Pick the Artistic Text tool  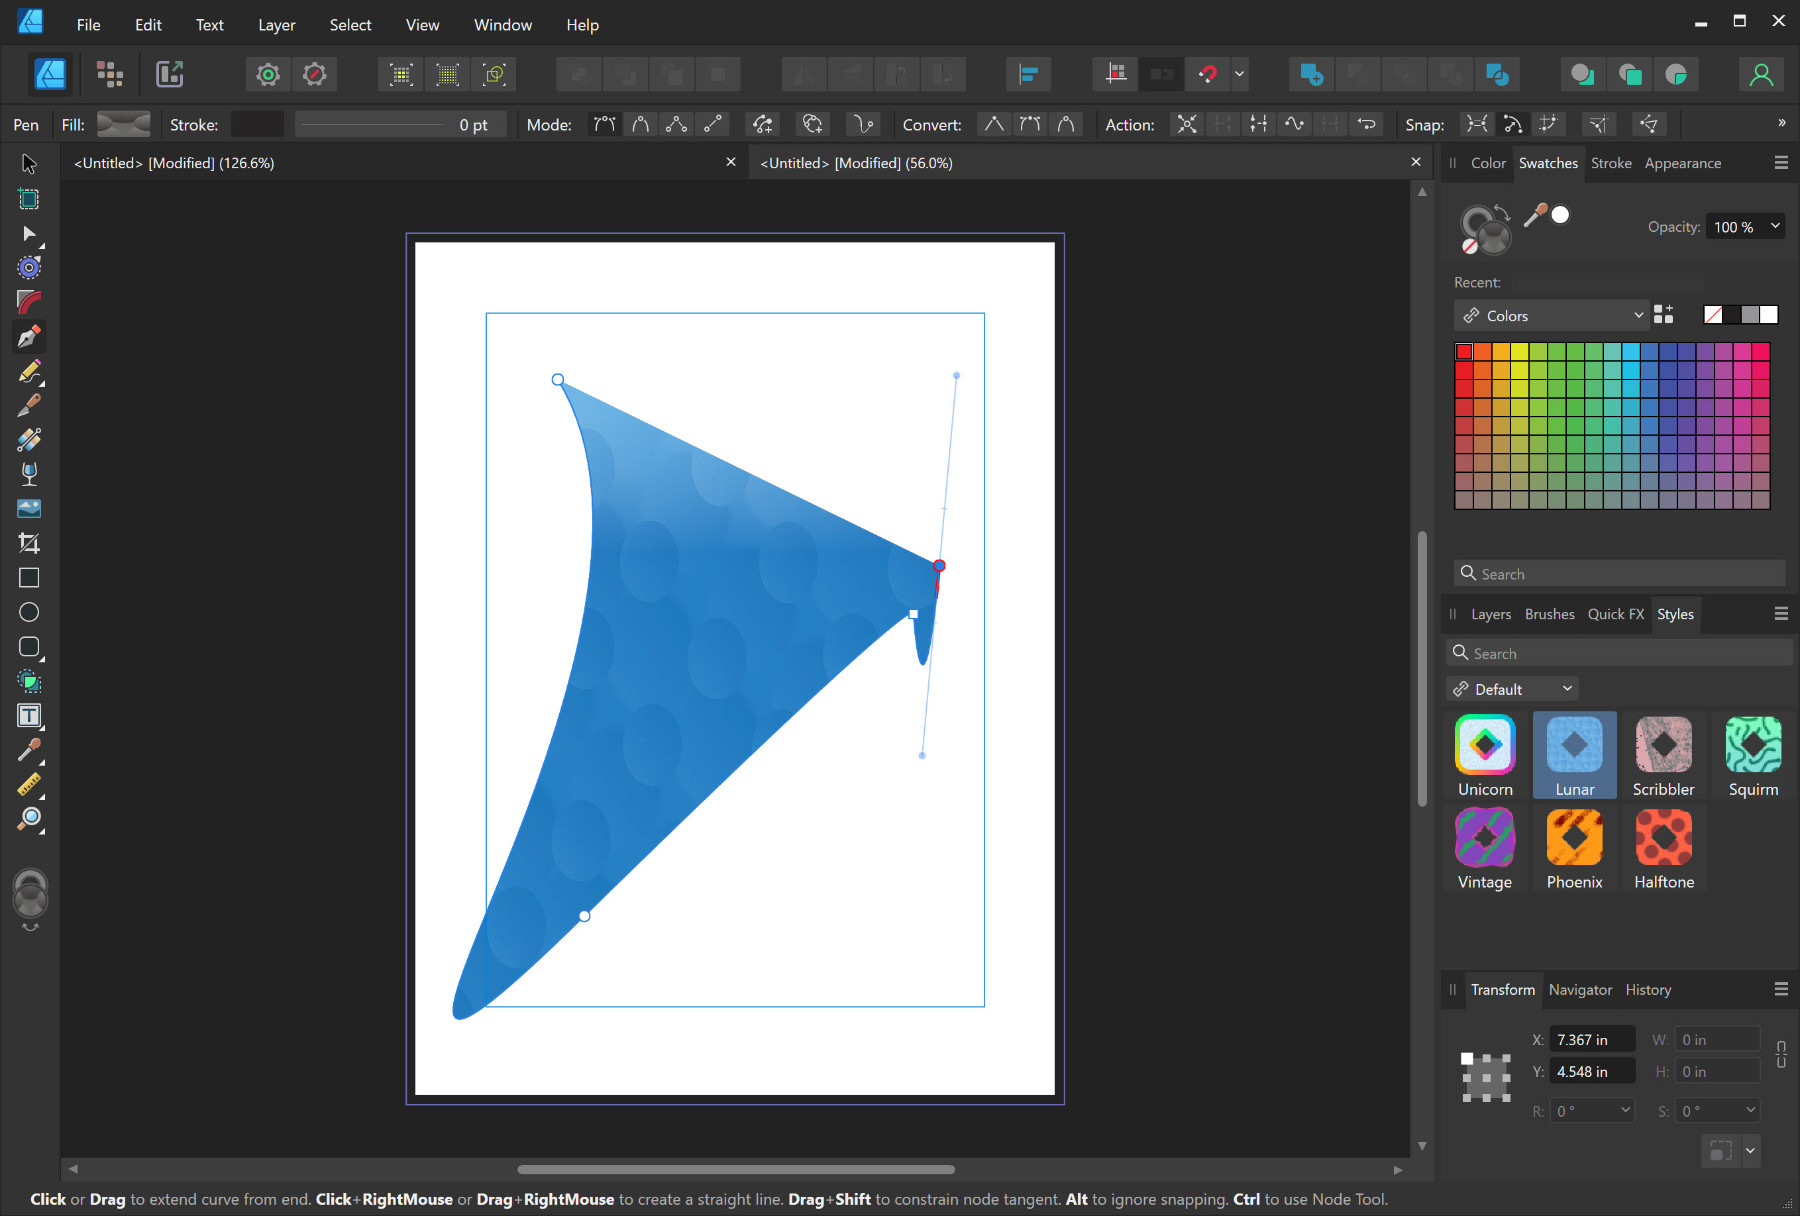tap(29, 716)
